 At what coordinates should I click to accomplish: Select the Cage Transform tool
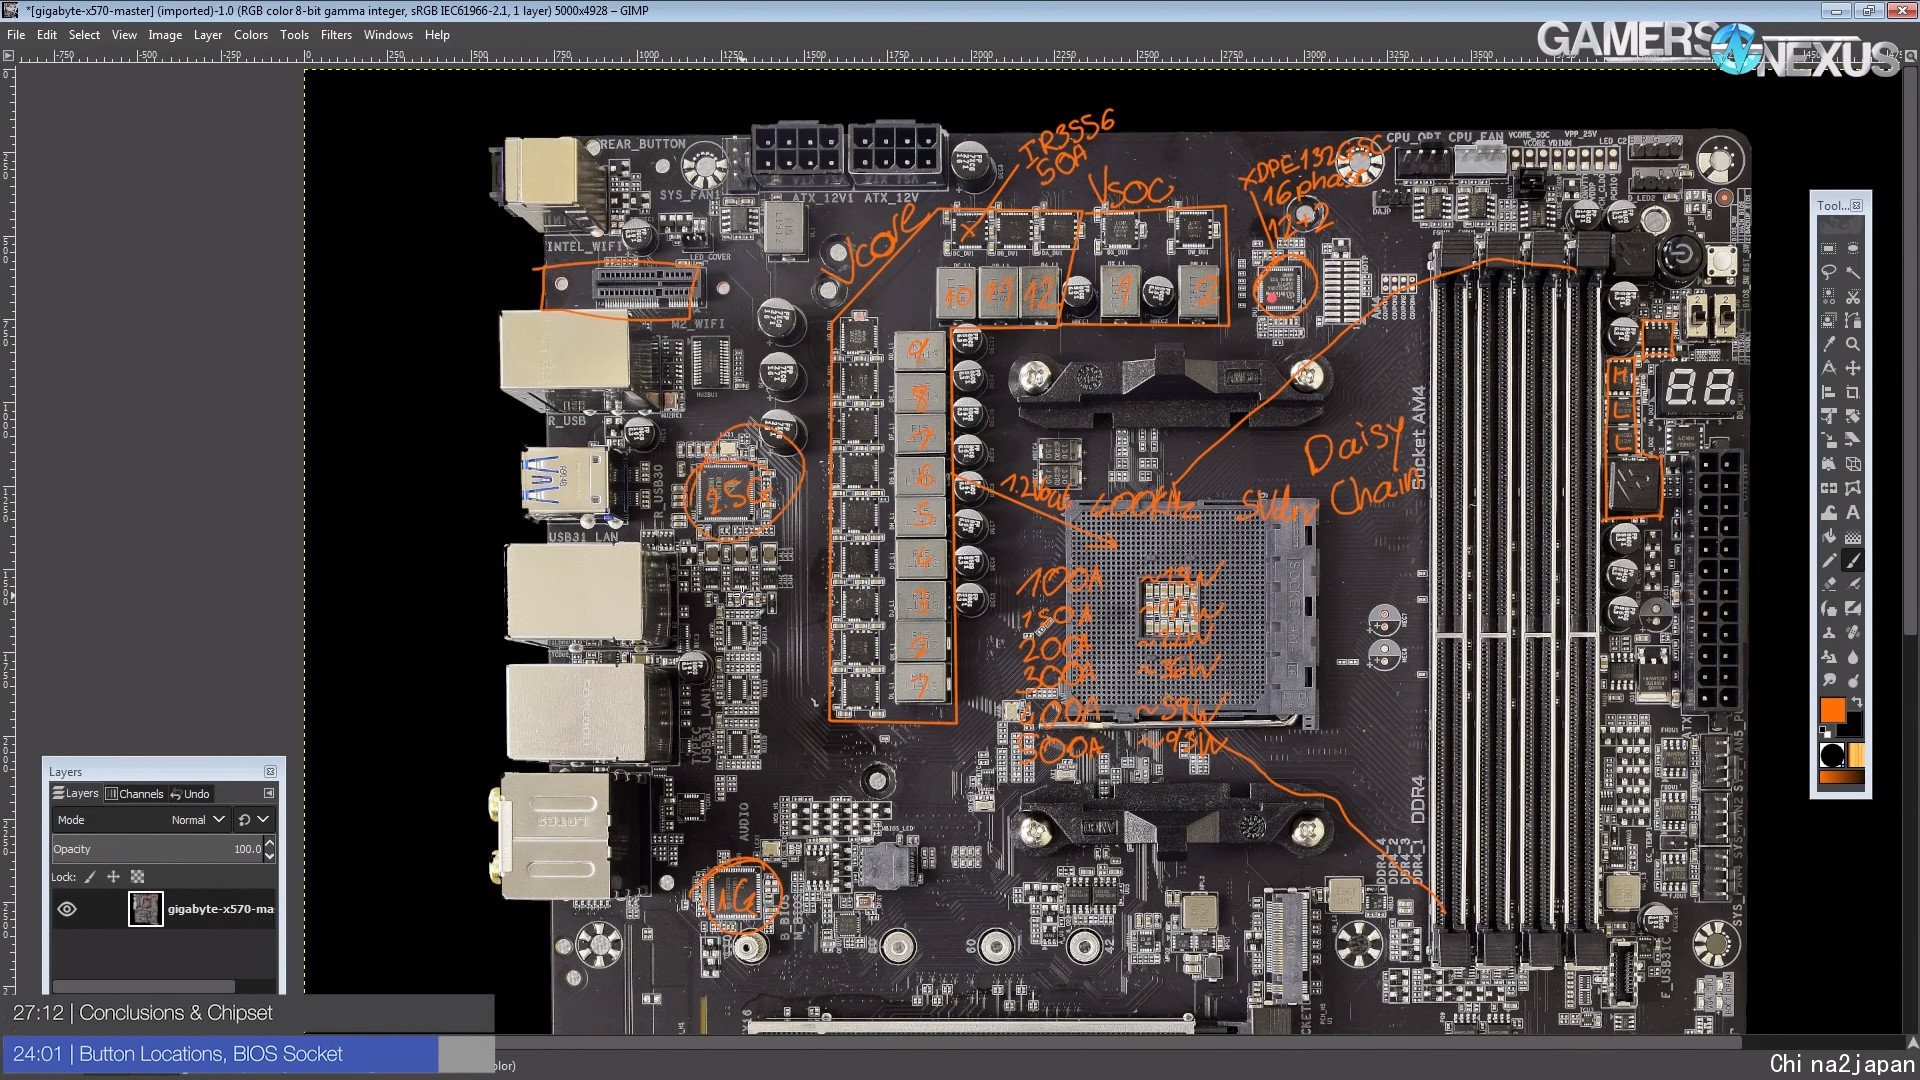1853,488
